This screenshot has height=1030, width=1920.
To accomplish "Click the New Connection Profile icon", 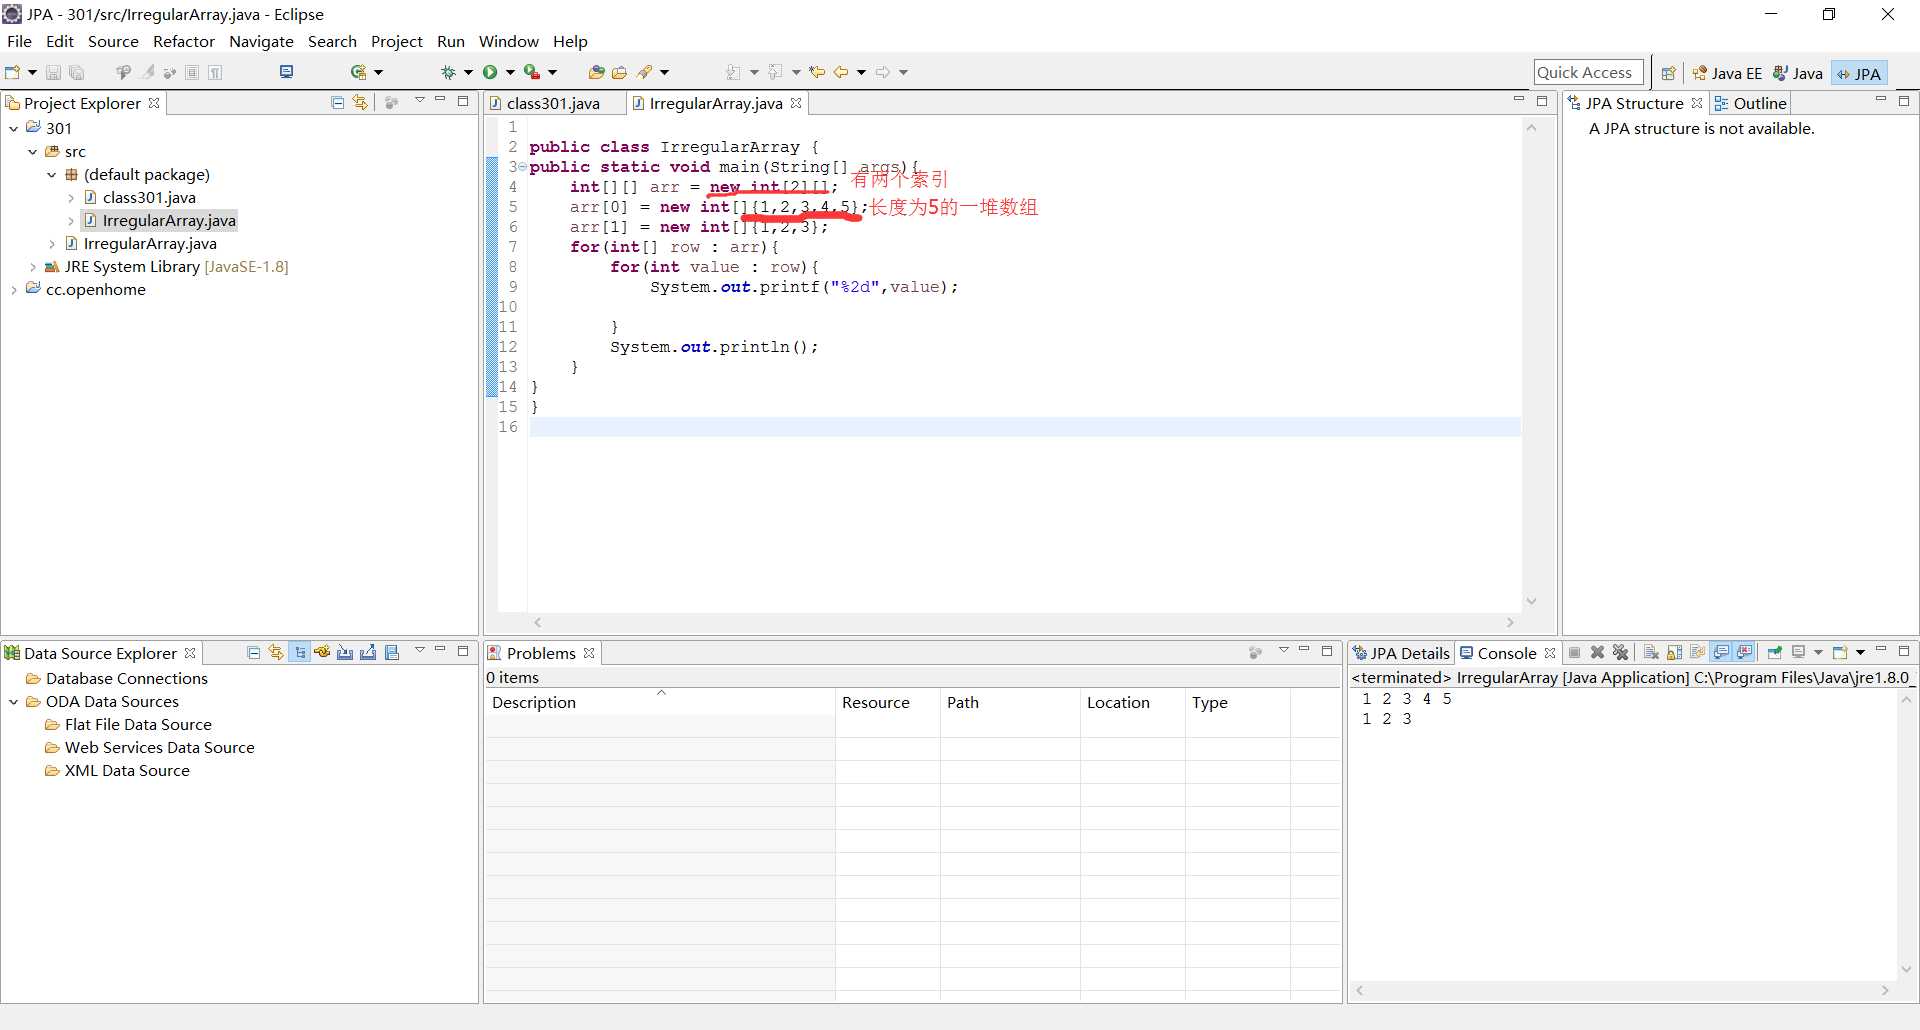I will pos(322,652).
